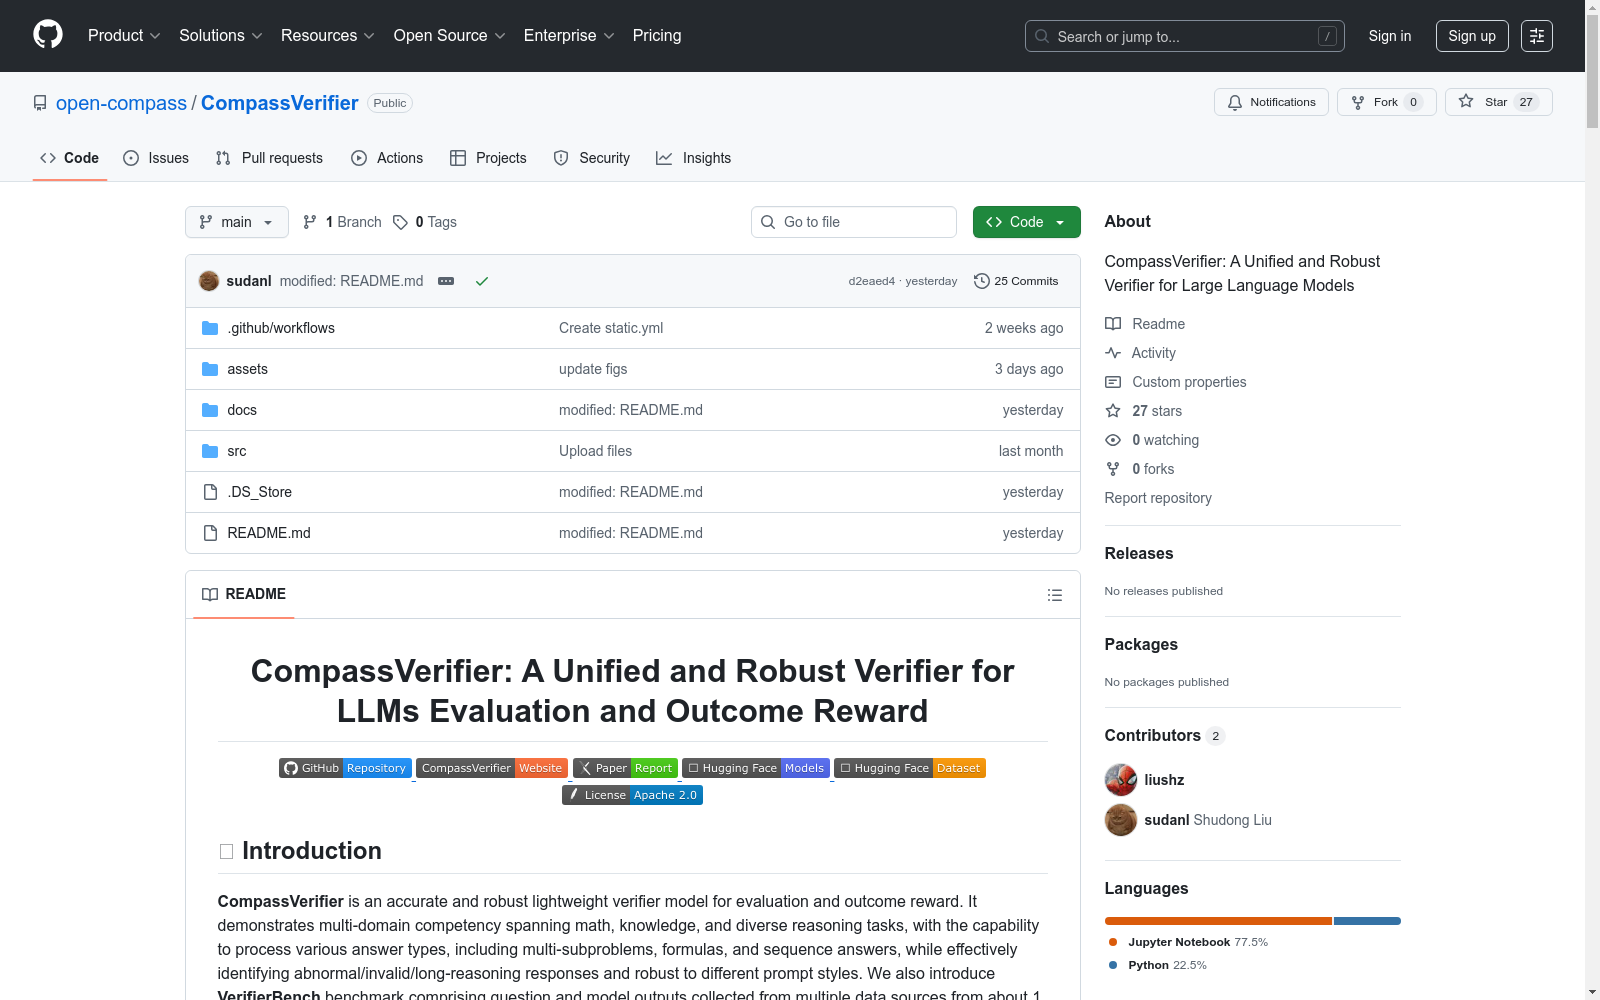The width and height of the screenshot is (1600, 1000).
Task: Open the 0 Tags link
Action: [x=425, y=222]
